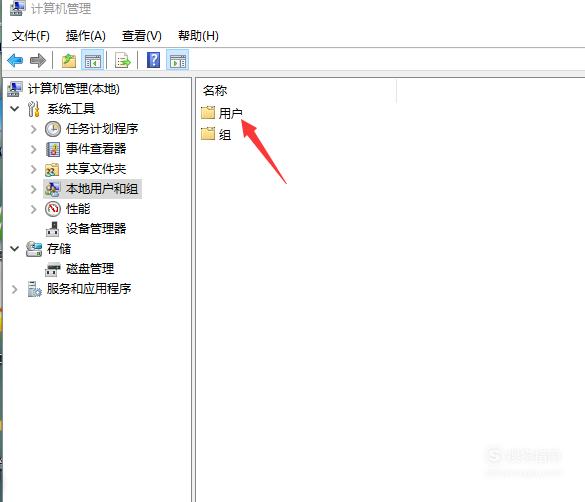
Task: Click the blue Back arrow toolbar icon
Action: click(15, 60)
